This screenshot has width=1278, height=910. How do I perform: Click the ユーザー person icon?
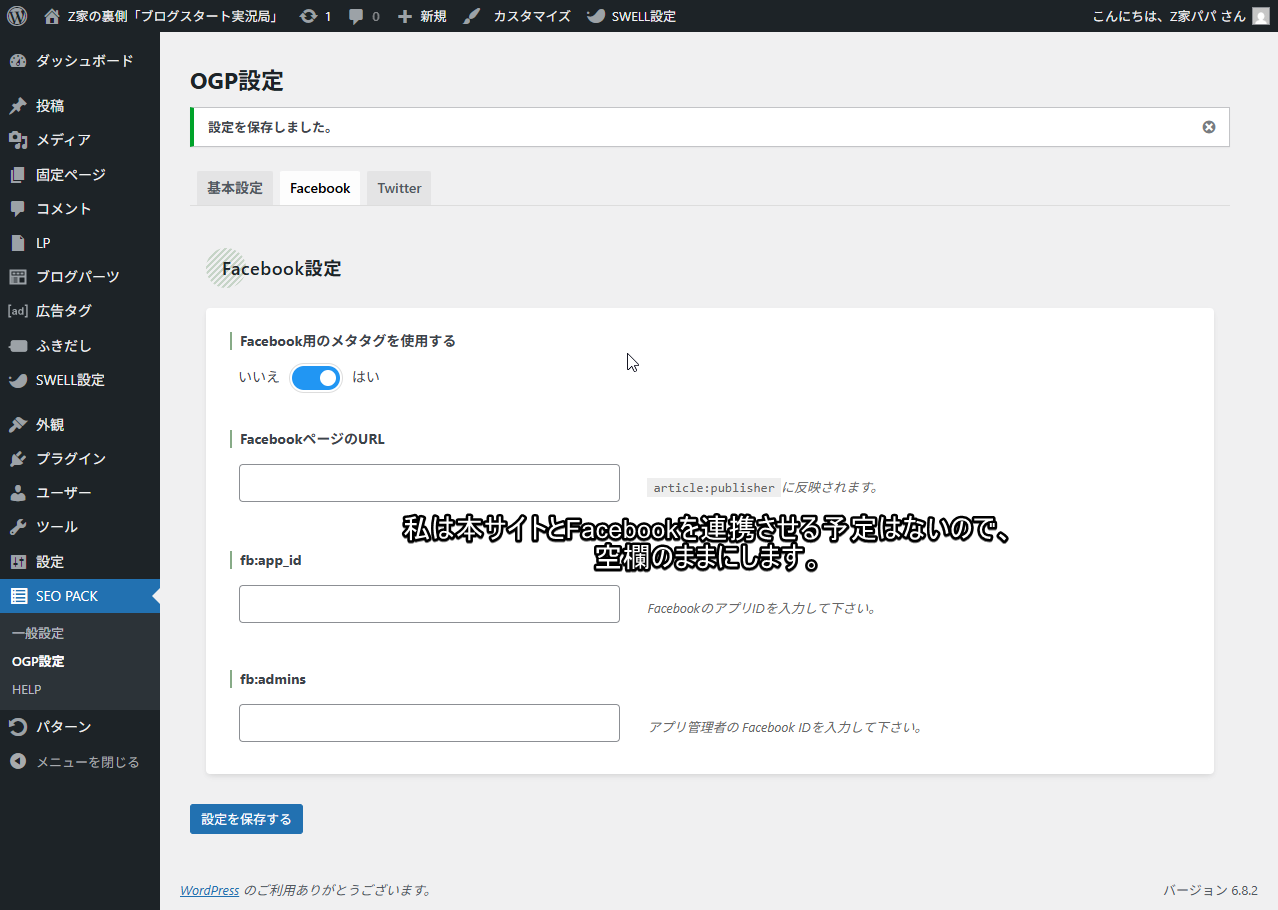pos(17,493)
